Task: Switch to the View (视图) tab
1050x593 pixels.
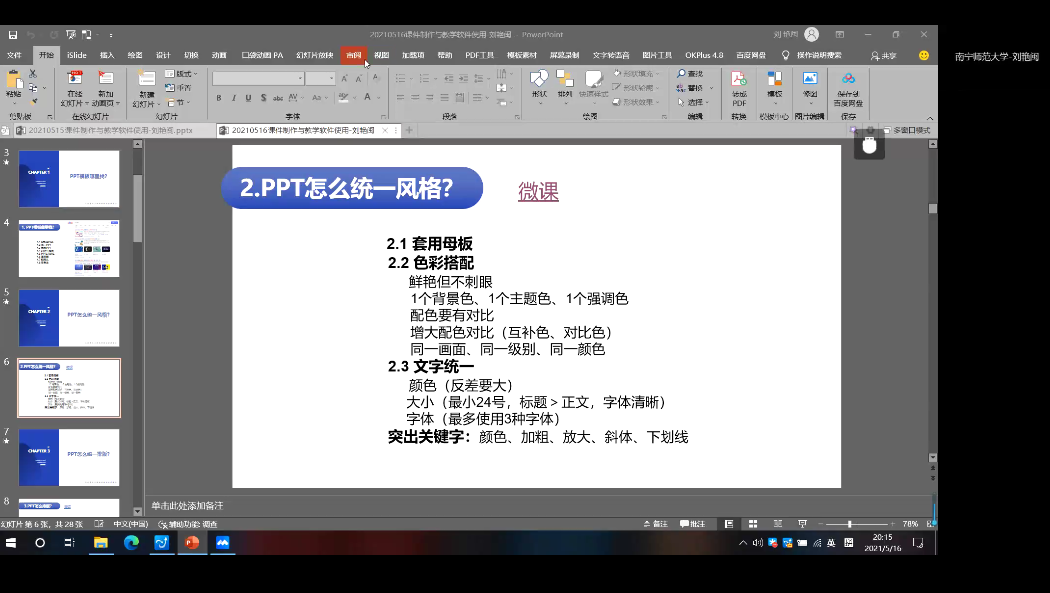Action: (382, 56)
